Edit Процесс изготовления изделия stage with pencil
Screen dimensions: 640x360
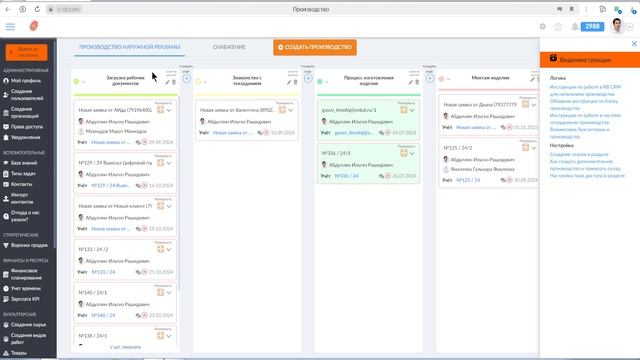[410, 82]
